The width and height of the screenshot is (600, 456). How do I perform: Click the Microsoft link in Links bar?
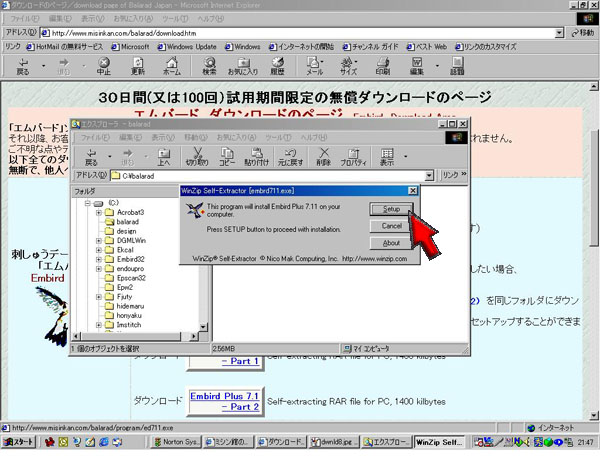[130, 47]
